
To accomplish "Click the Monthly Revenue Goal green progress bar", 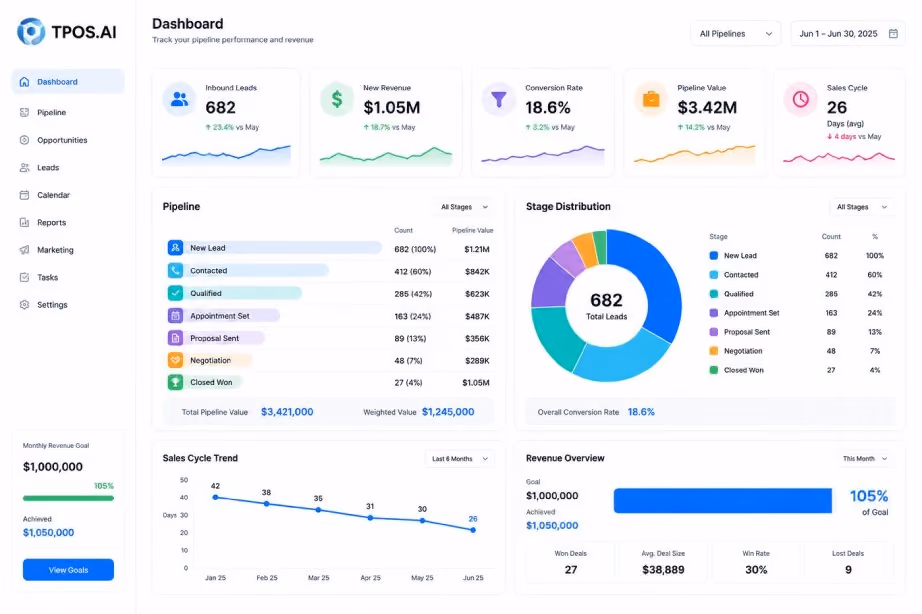I will [68, 498].
